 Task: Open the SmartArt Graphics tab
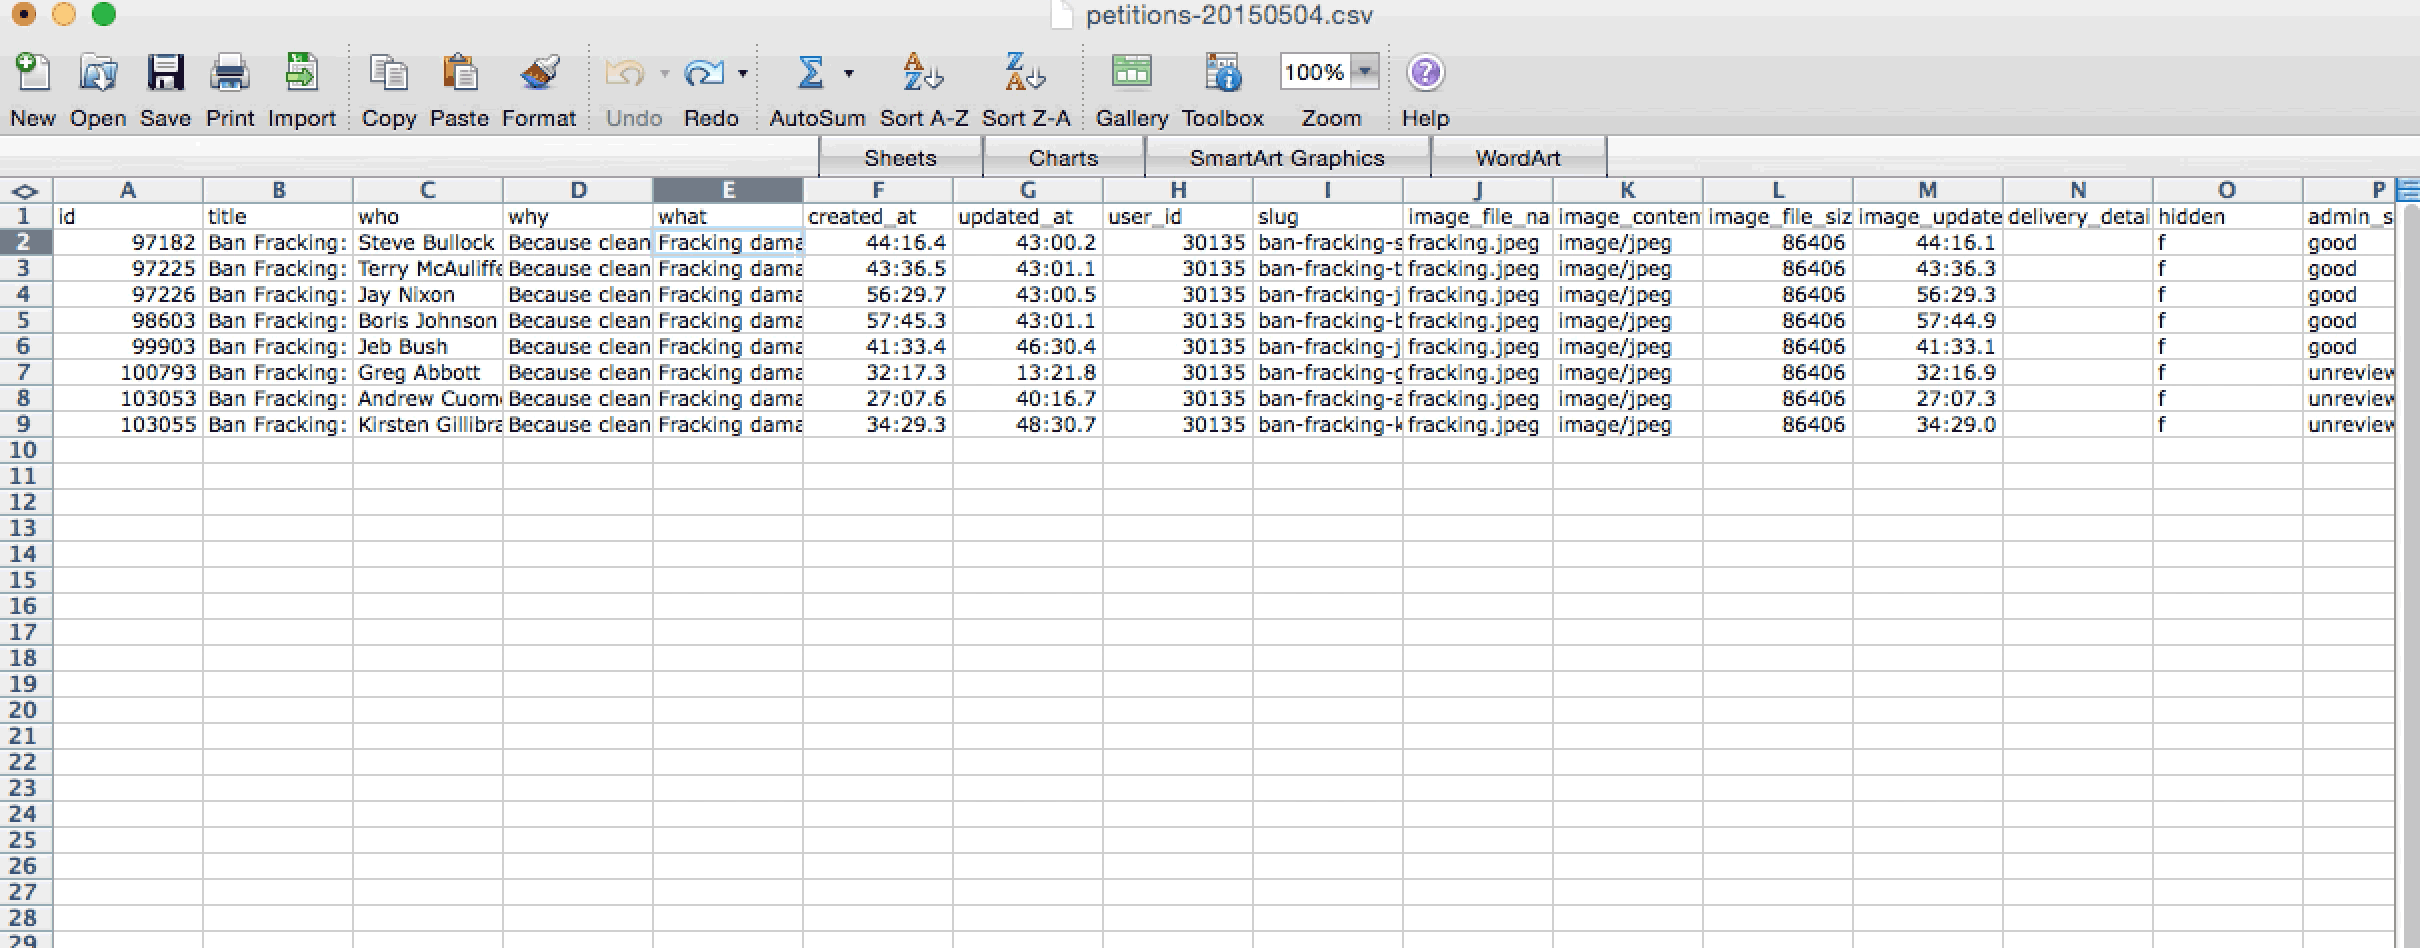pyautogui.click(x=1287, y=158)
